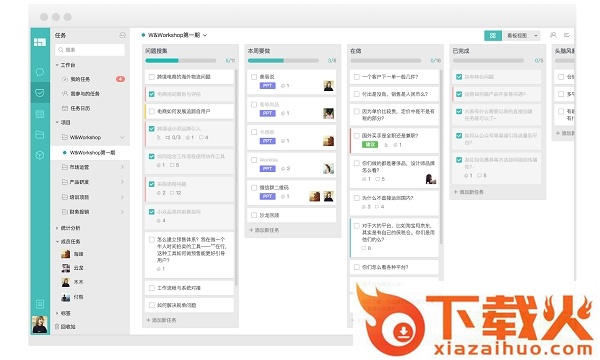
Task: Click the members icon in top-right toolbar
Action: (x=553, y=35)
